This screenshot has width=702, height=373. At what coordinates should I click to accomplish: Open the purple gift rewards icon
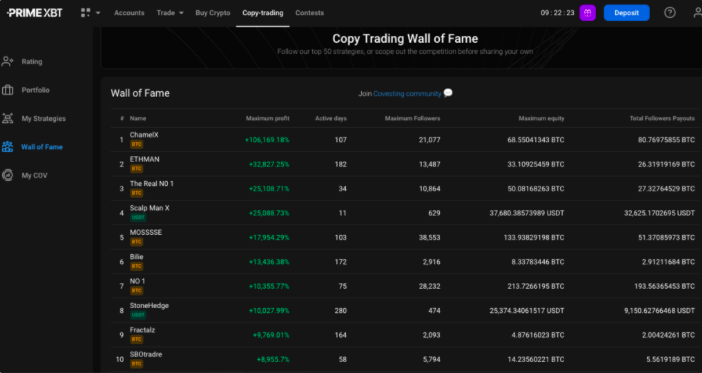pyautogui.click(x=587, y=13)
